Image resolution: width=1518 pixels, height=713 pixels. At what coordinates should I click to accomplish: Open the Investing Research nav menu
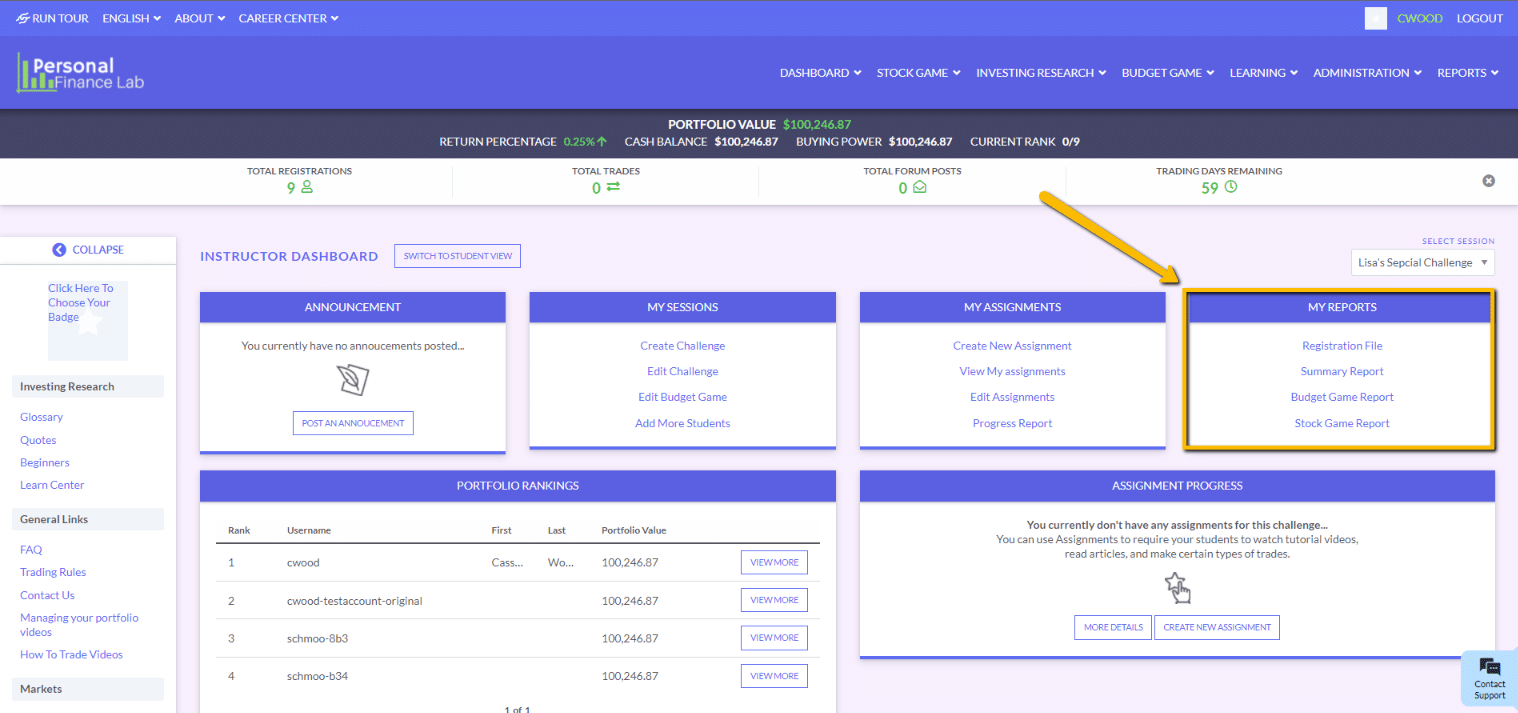(x=1041, y=73)
